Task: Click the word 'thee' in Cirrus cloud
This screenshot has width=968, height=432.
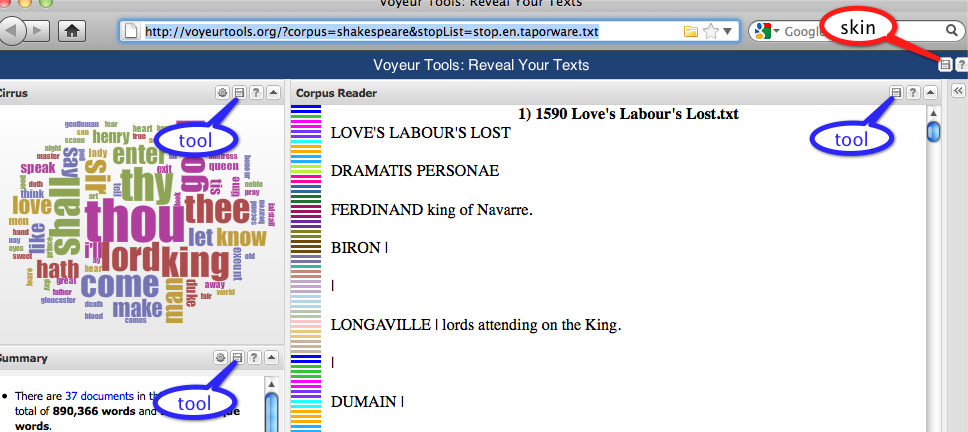Action: (217, 209)
